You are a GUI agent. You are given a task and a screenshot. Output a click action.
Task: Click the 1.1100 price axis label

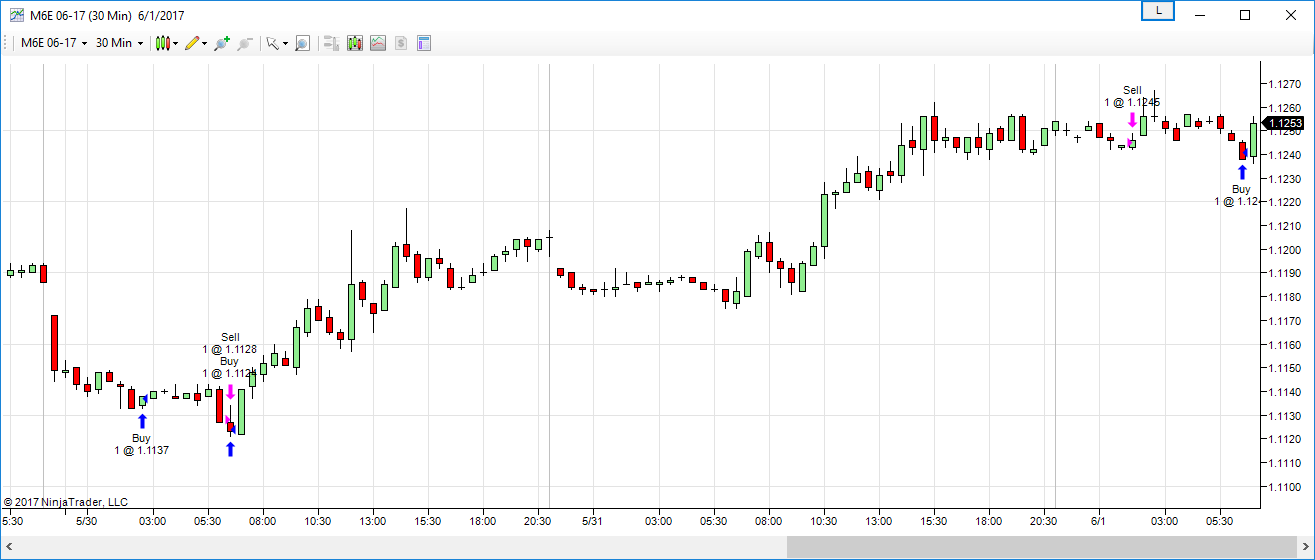tap(1284, 487)
